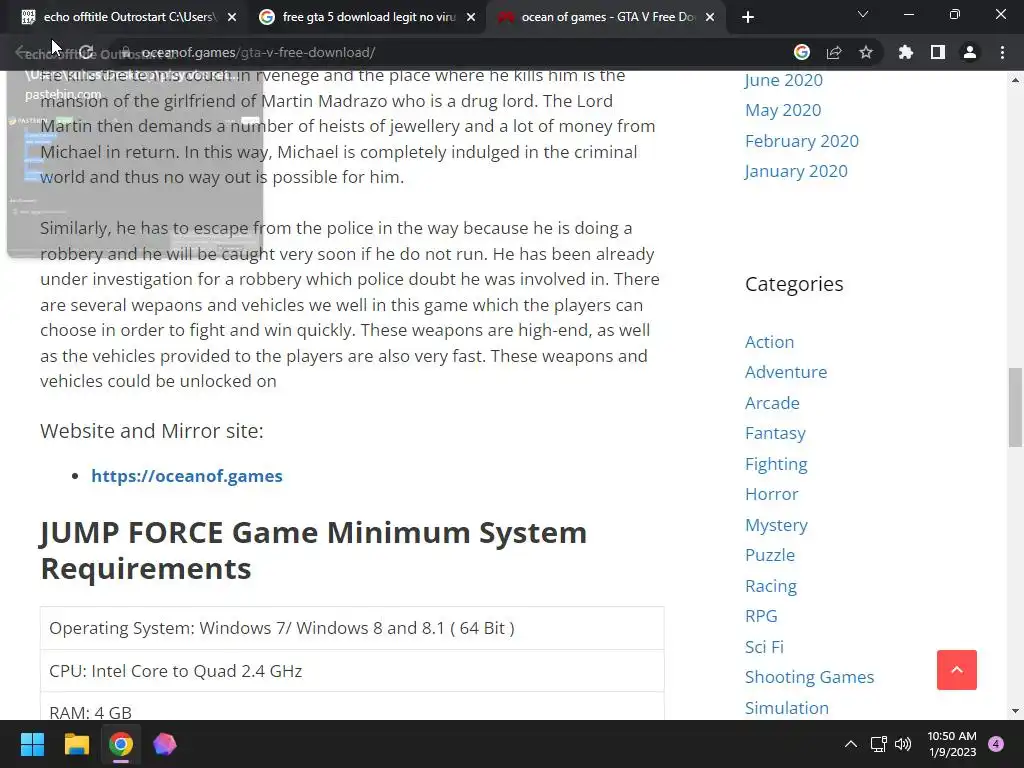Close the 'free gta 5 download' tab

(471, 17)
